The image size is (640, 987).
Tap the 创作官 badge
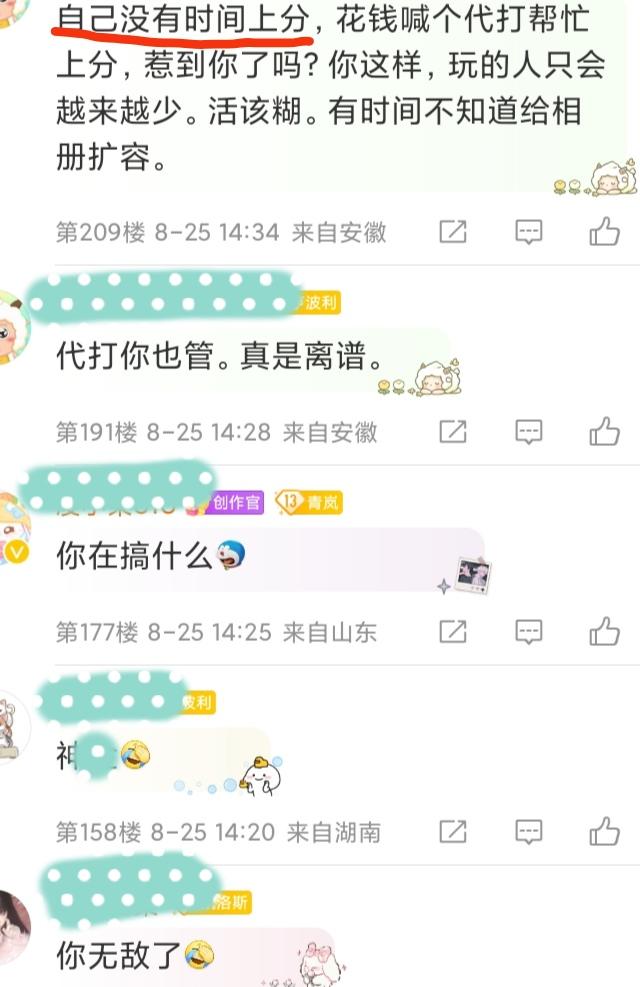[235, 502]
